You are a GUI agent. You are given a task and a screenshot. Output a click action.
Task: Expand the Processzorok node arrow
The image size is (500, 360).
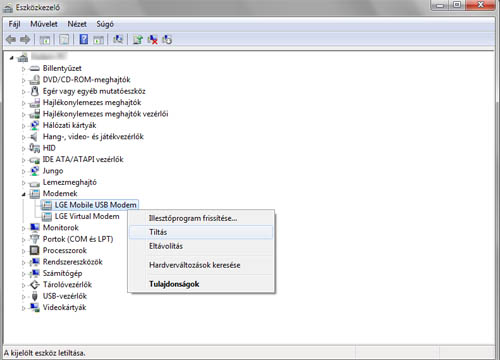(x=23, y=251)
